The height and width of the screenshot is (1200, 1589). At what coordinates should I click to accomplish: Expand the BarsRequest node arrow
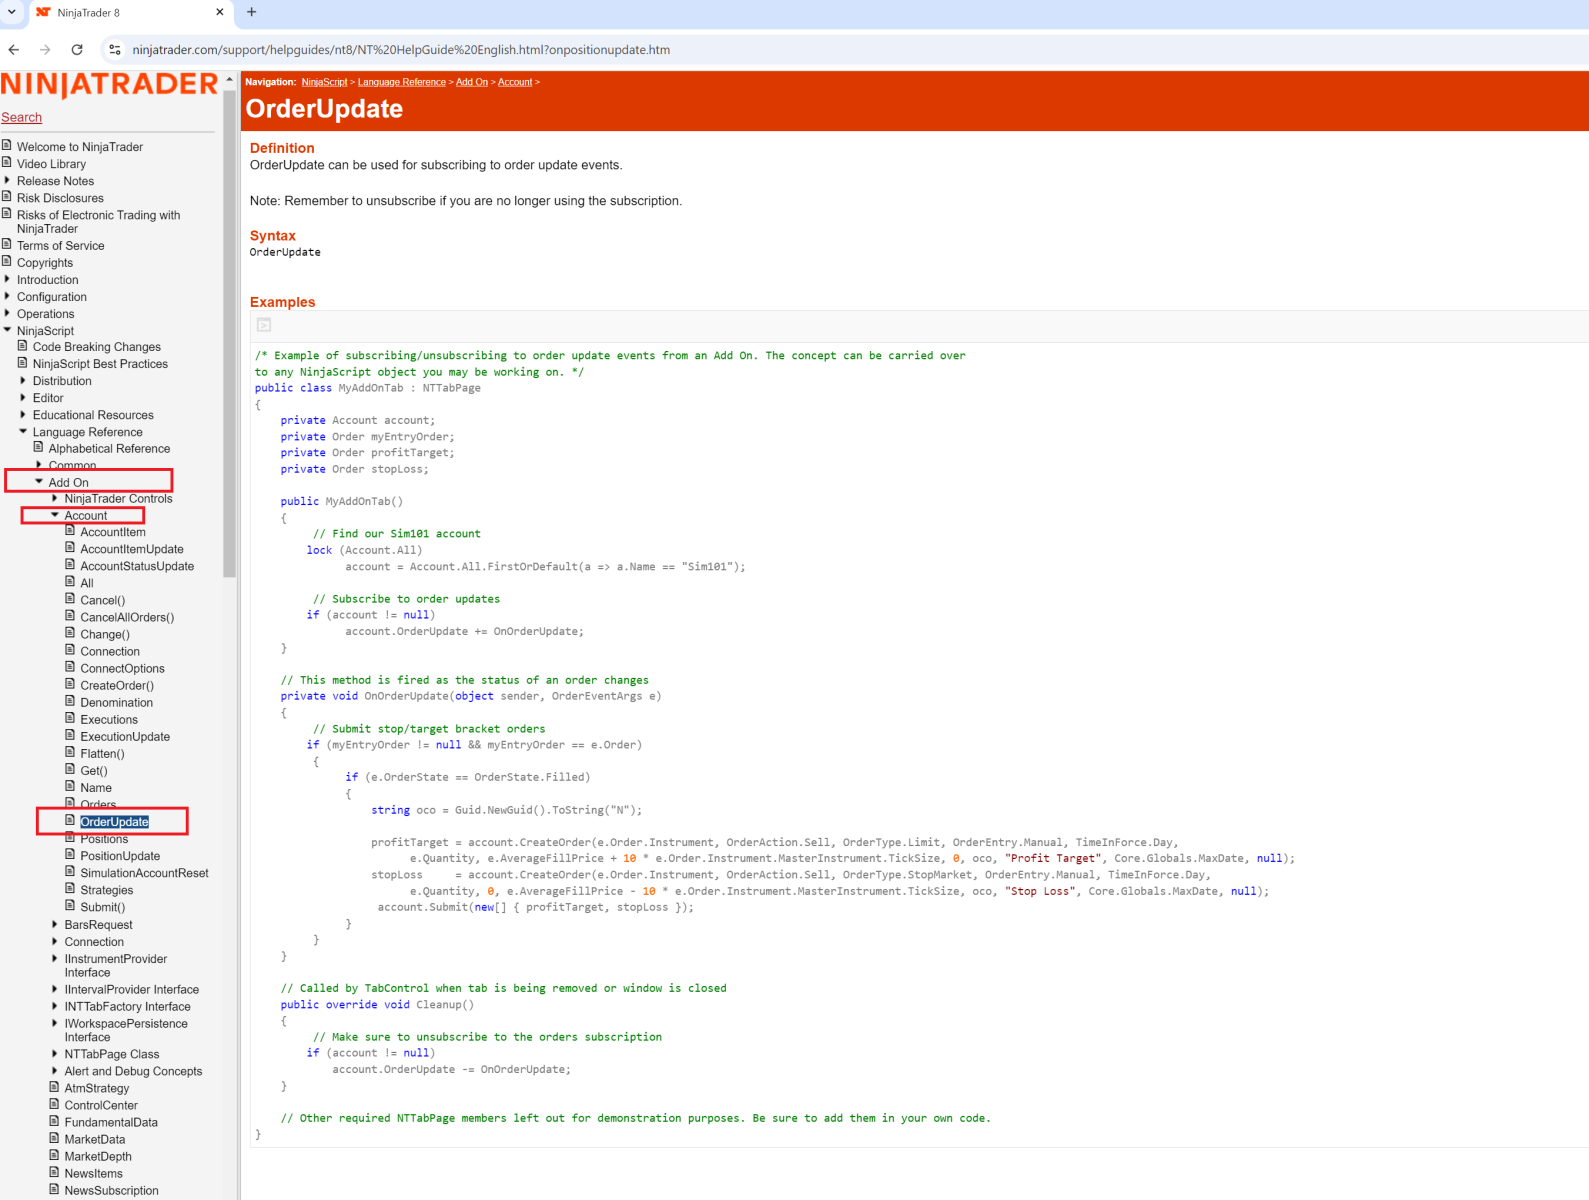pyautogui.click(x=55, y=924)
